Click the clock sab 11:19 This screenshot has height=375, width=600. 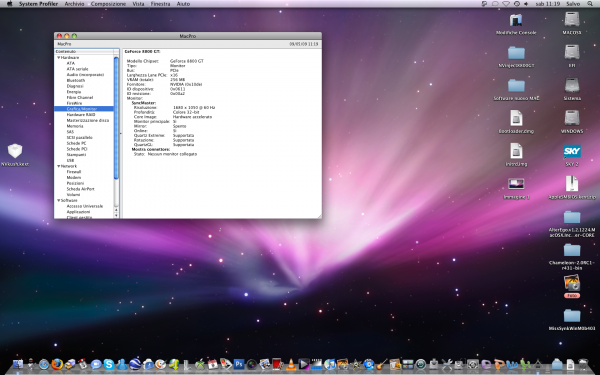[548, 4]
